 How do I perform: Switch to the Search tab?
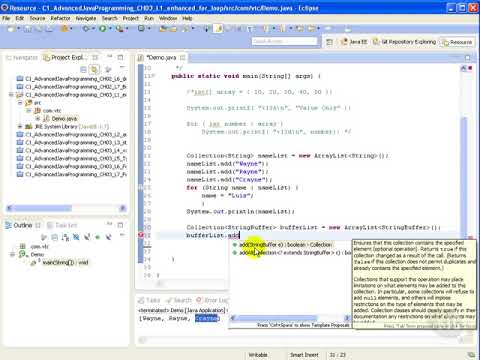(179, 300)
